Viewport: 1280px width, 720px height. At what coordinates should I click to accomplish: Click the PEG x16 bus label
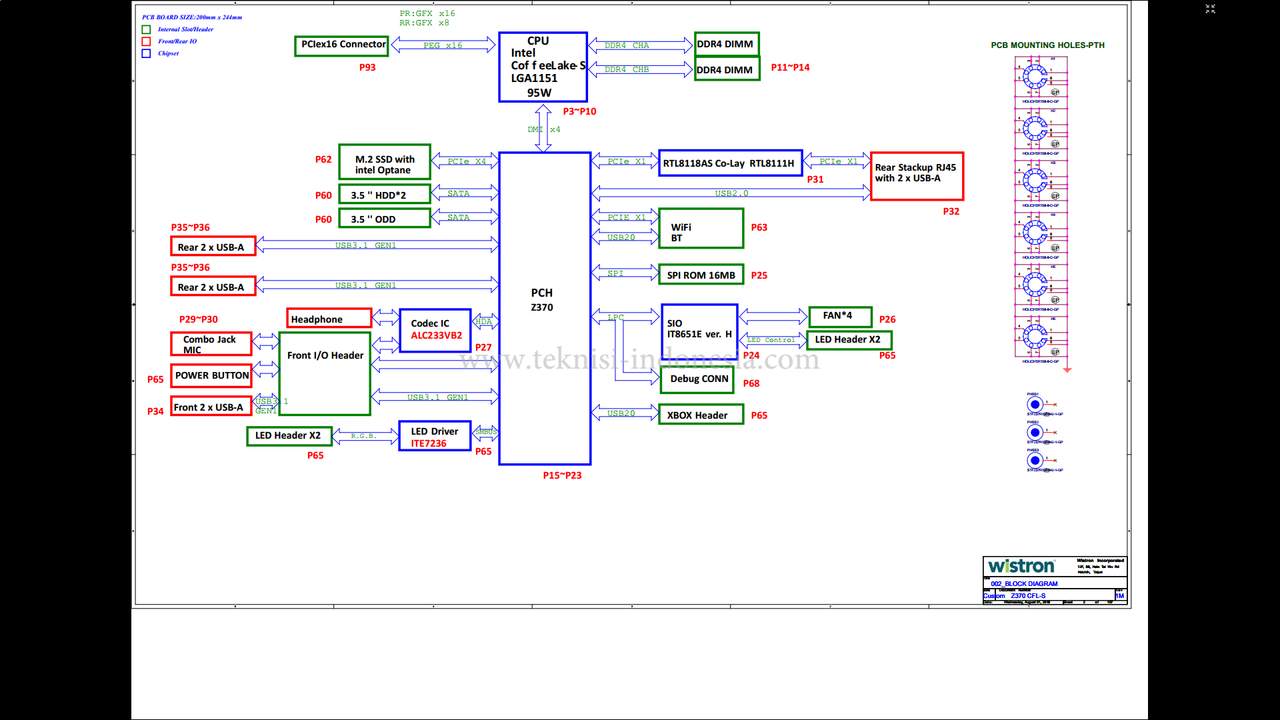pos(443,46)
